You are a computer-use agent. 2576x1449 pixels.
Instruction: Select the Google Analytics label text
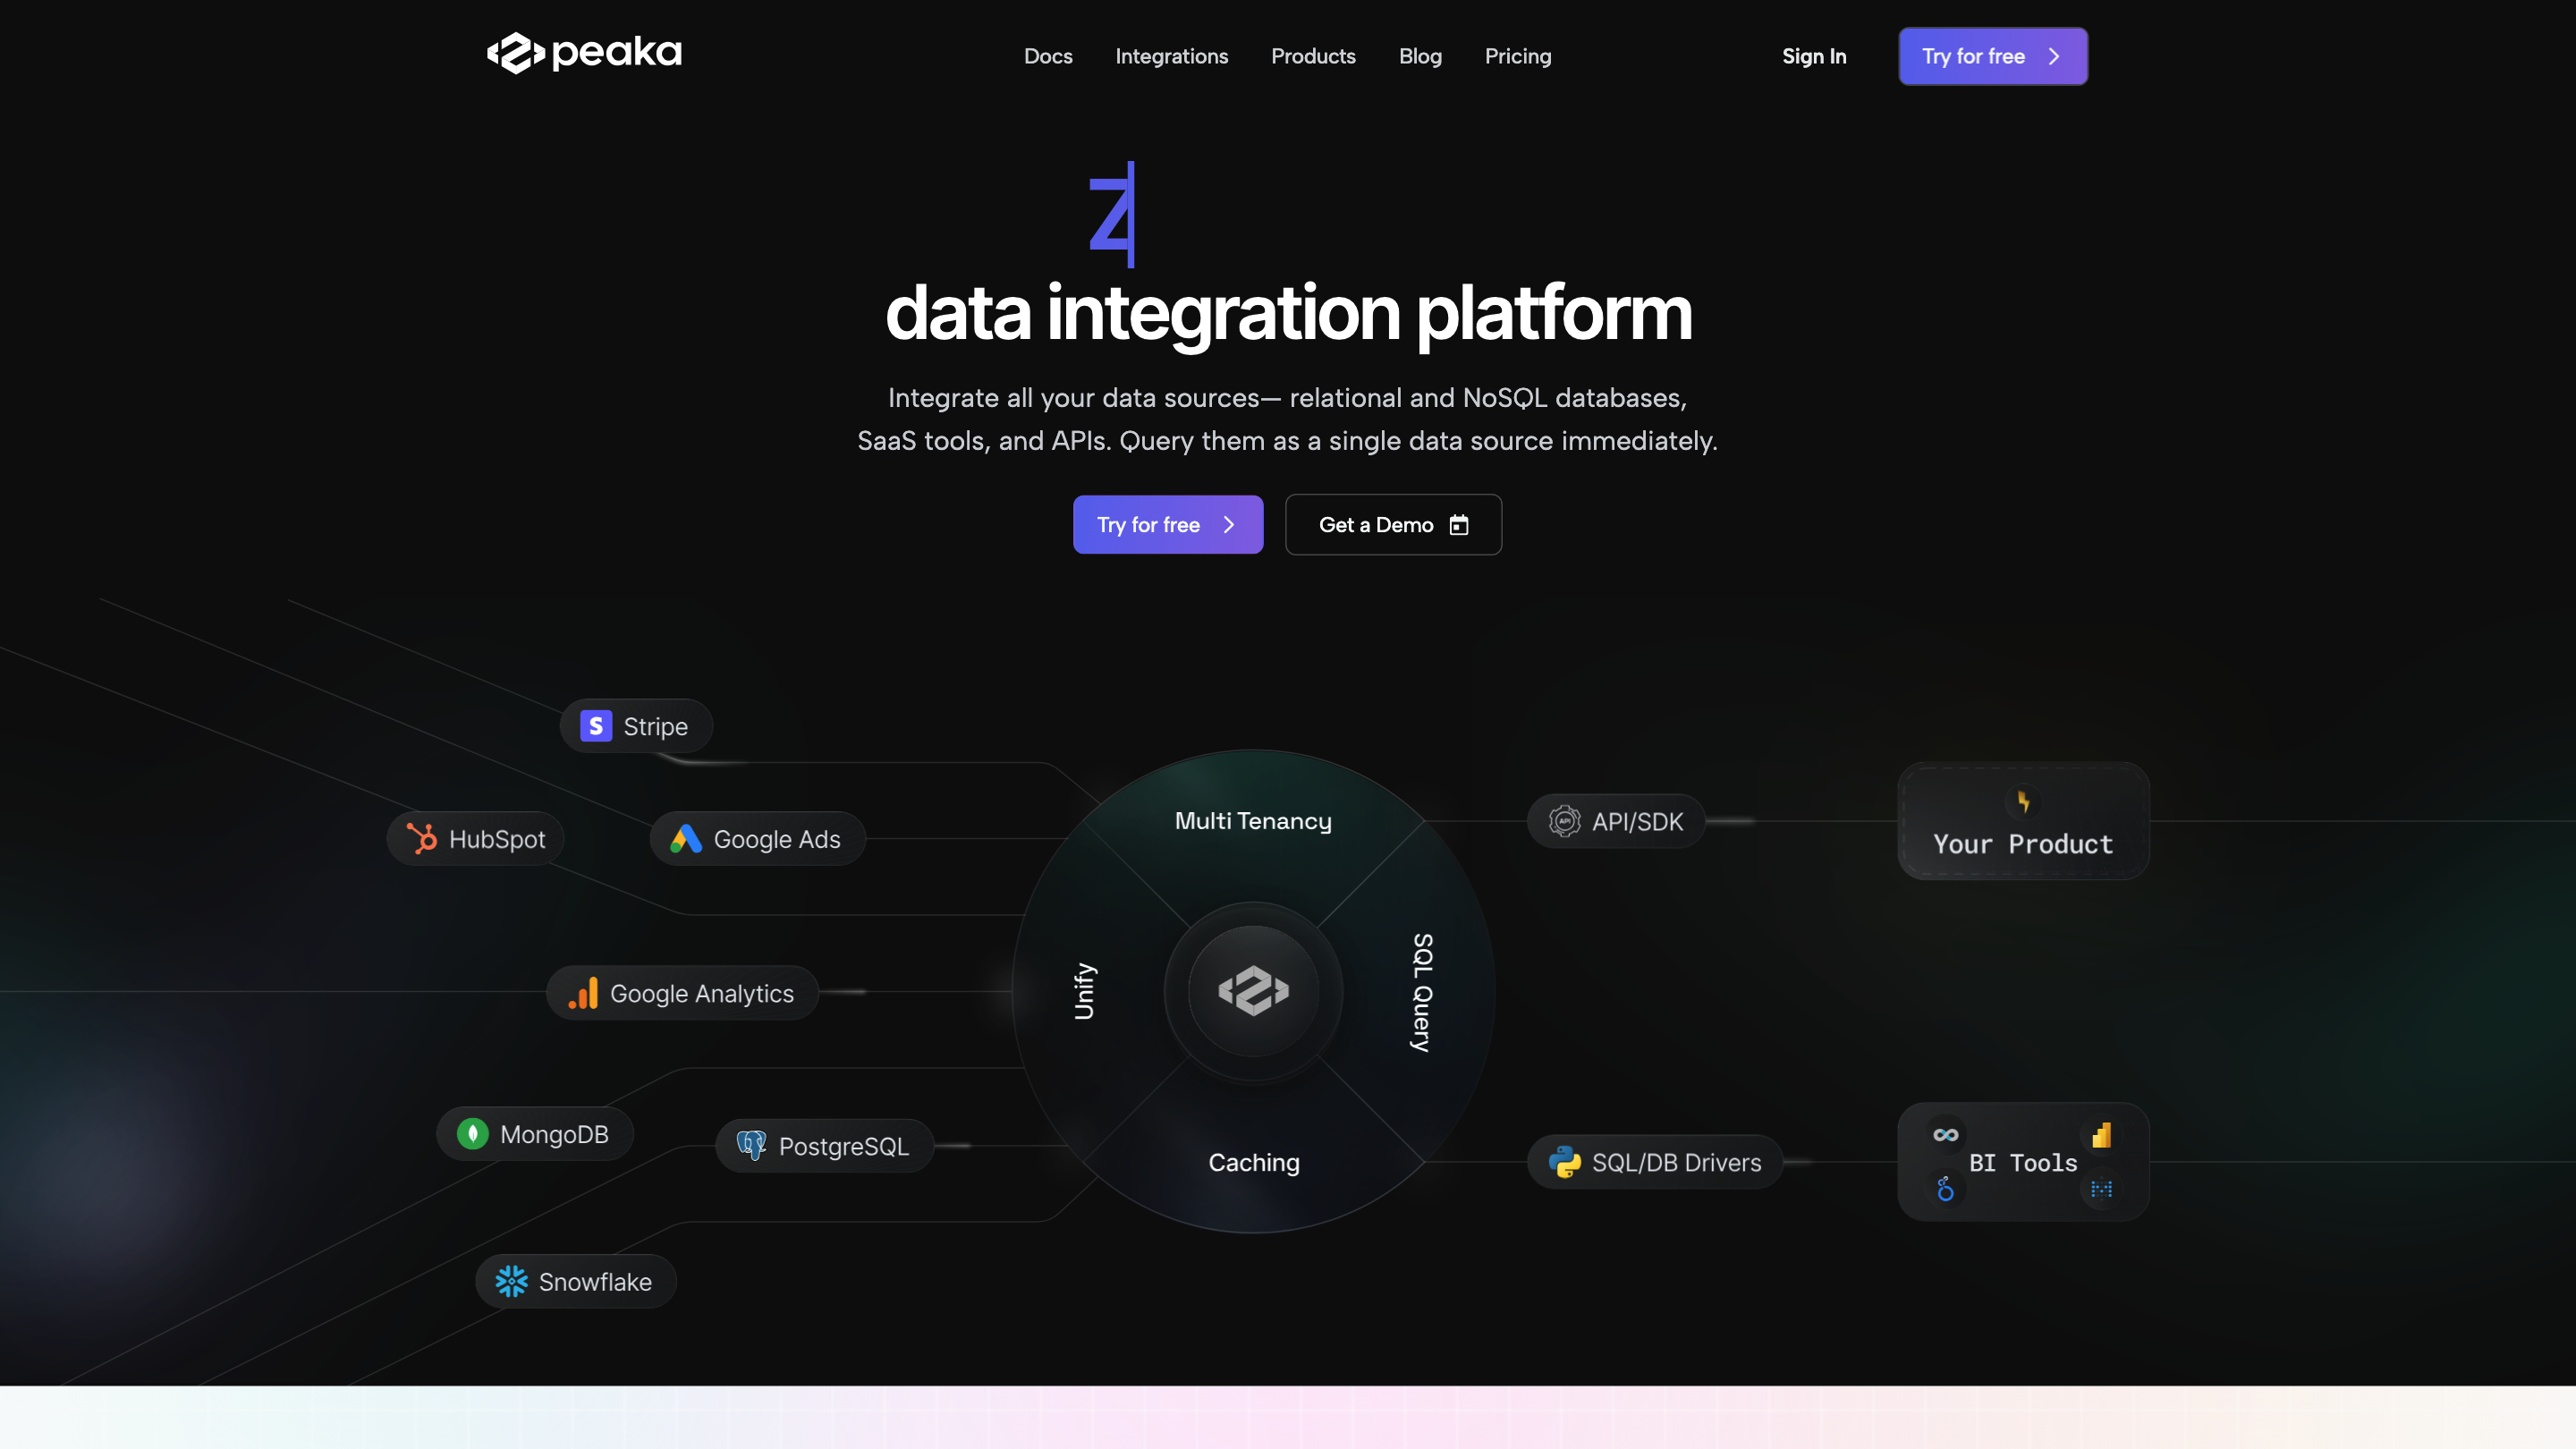click(x=702, y=993)
